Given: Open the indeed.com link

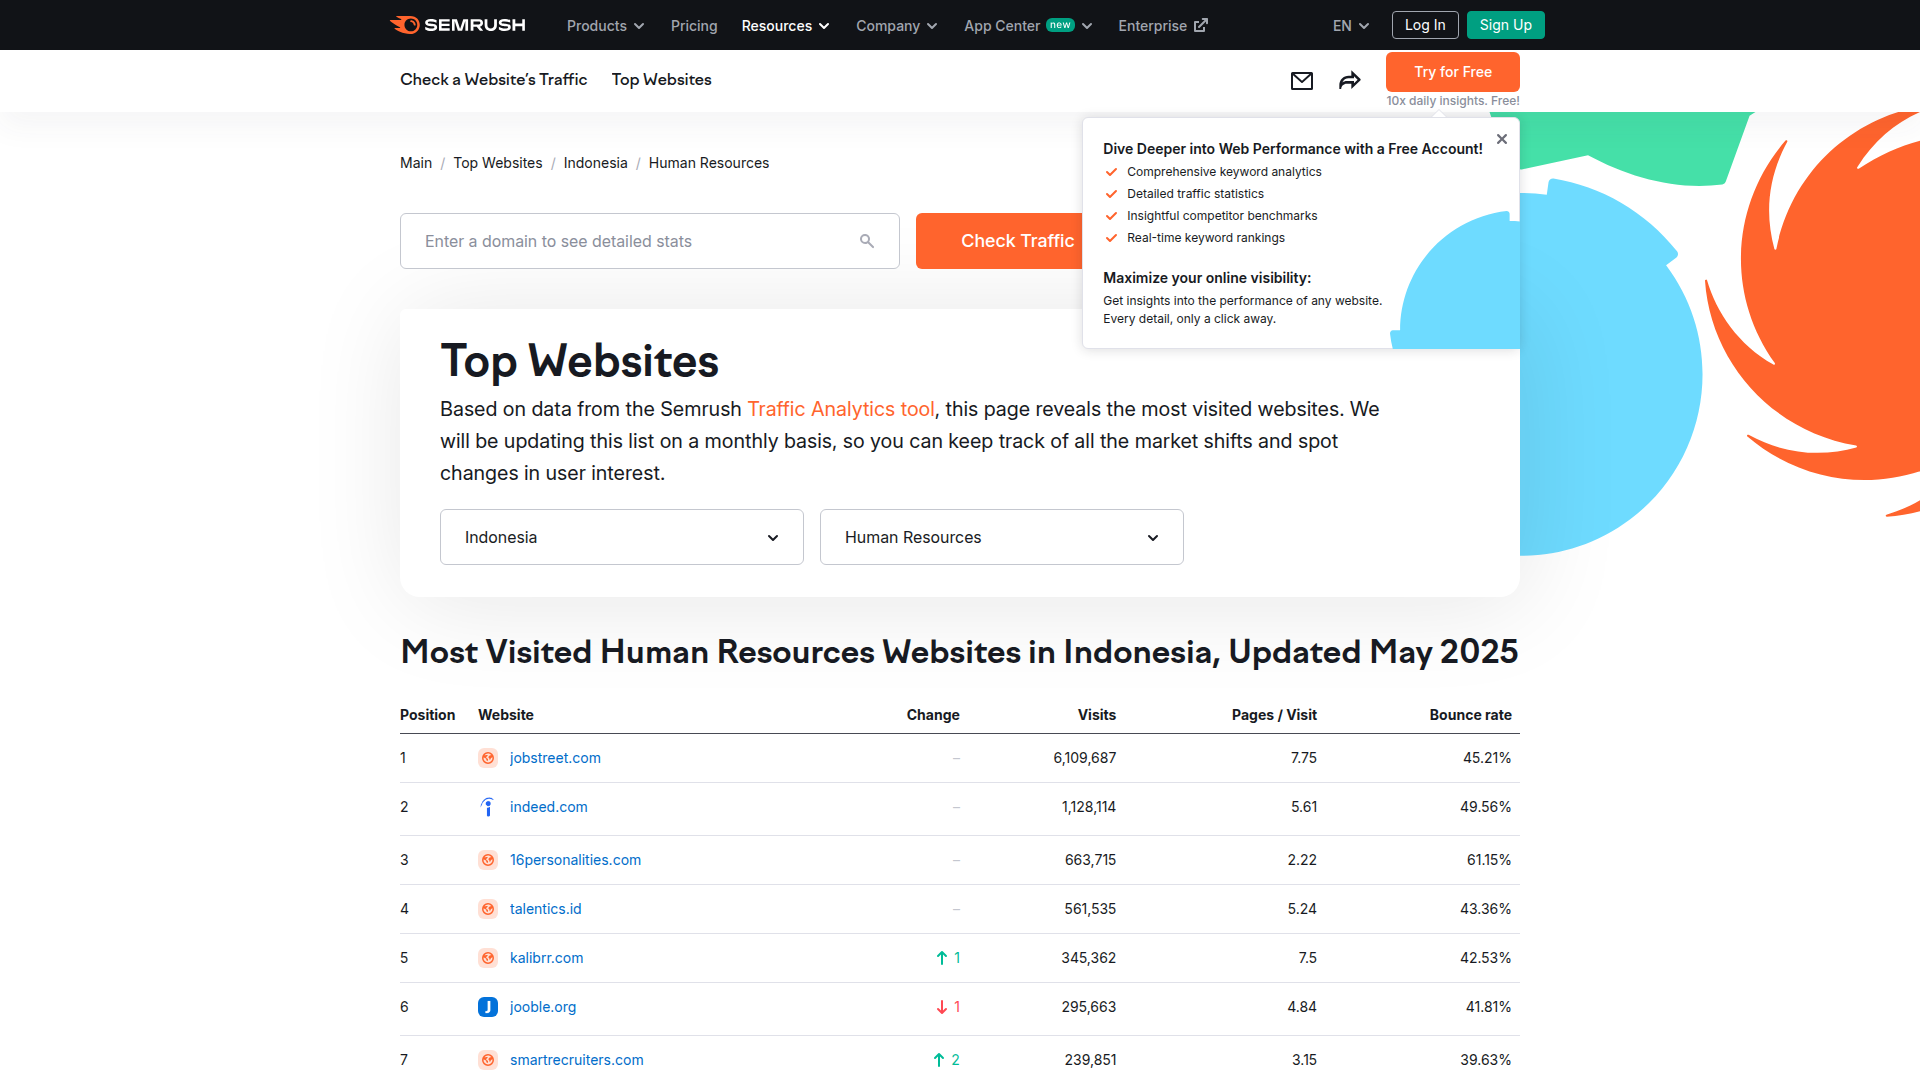Looking at the screenshot, I should click(549, 807).
